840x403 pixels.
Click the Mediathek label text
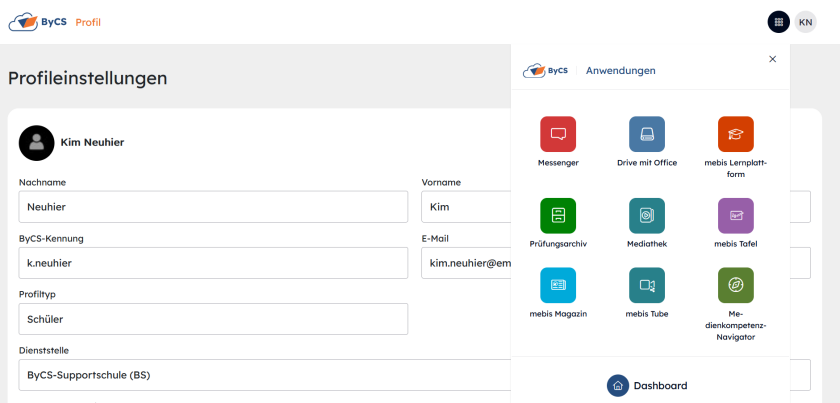(x=647, y=244)
